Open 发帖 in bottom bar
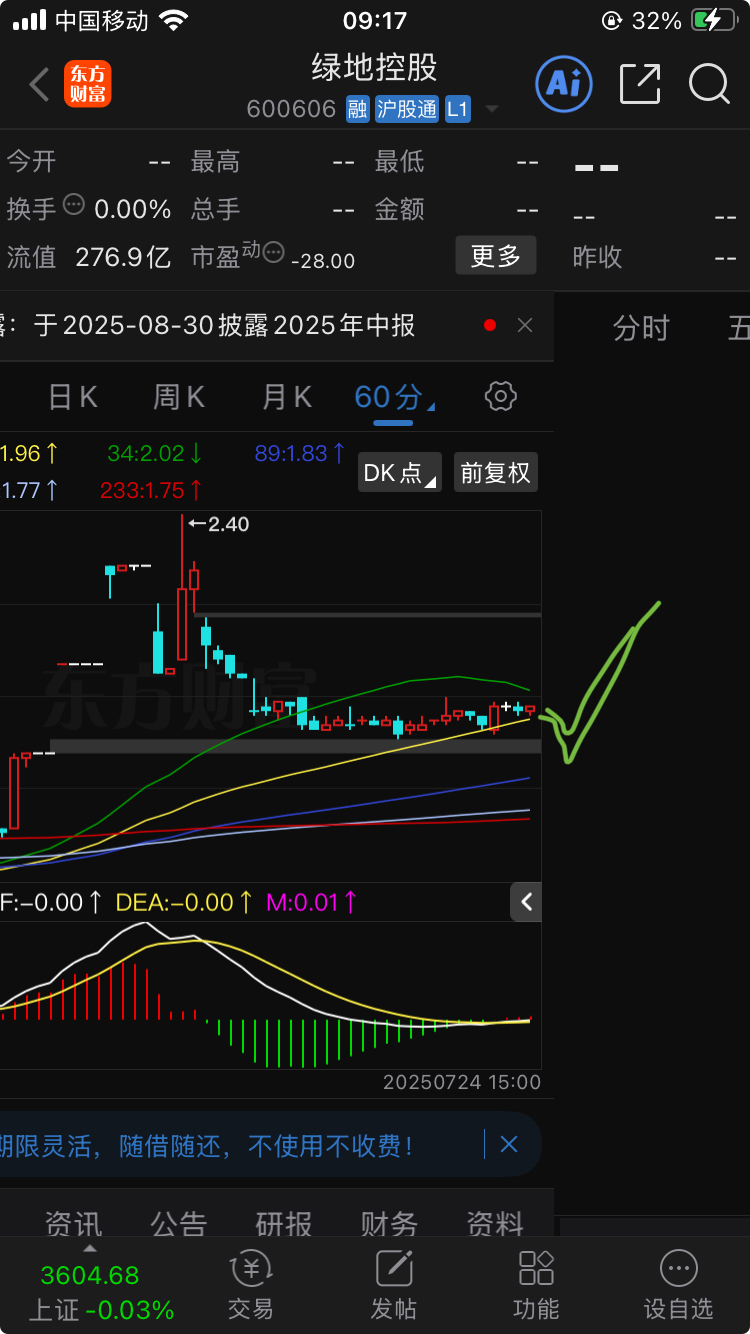Screen dimensions: 750x1334 tap(394, 1286)
